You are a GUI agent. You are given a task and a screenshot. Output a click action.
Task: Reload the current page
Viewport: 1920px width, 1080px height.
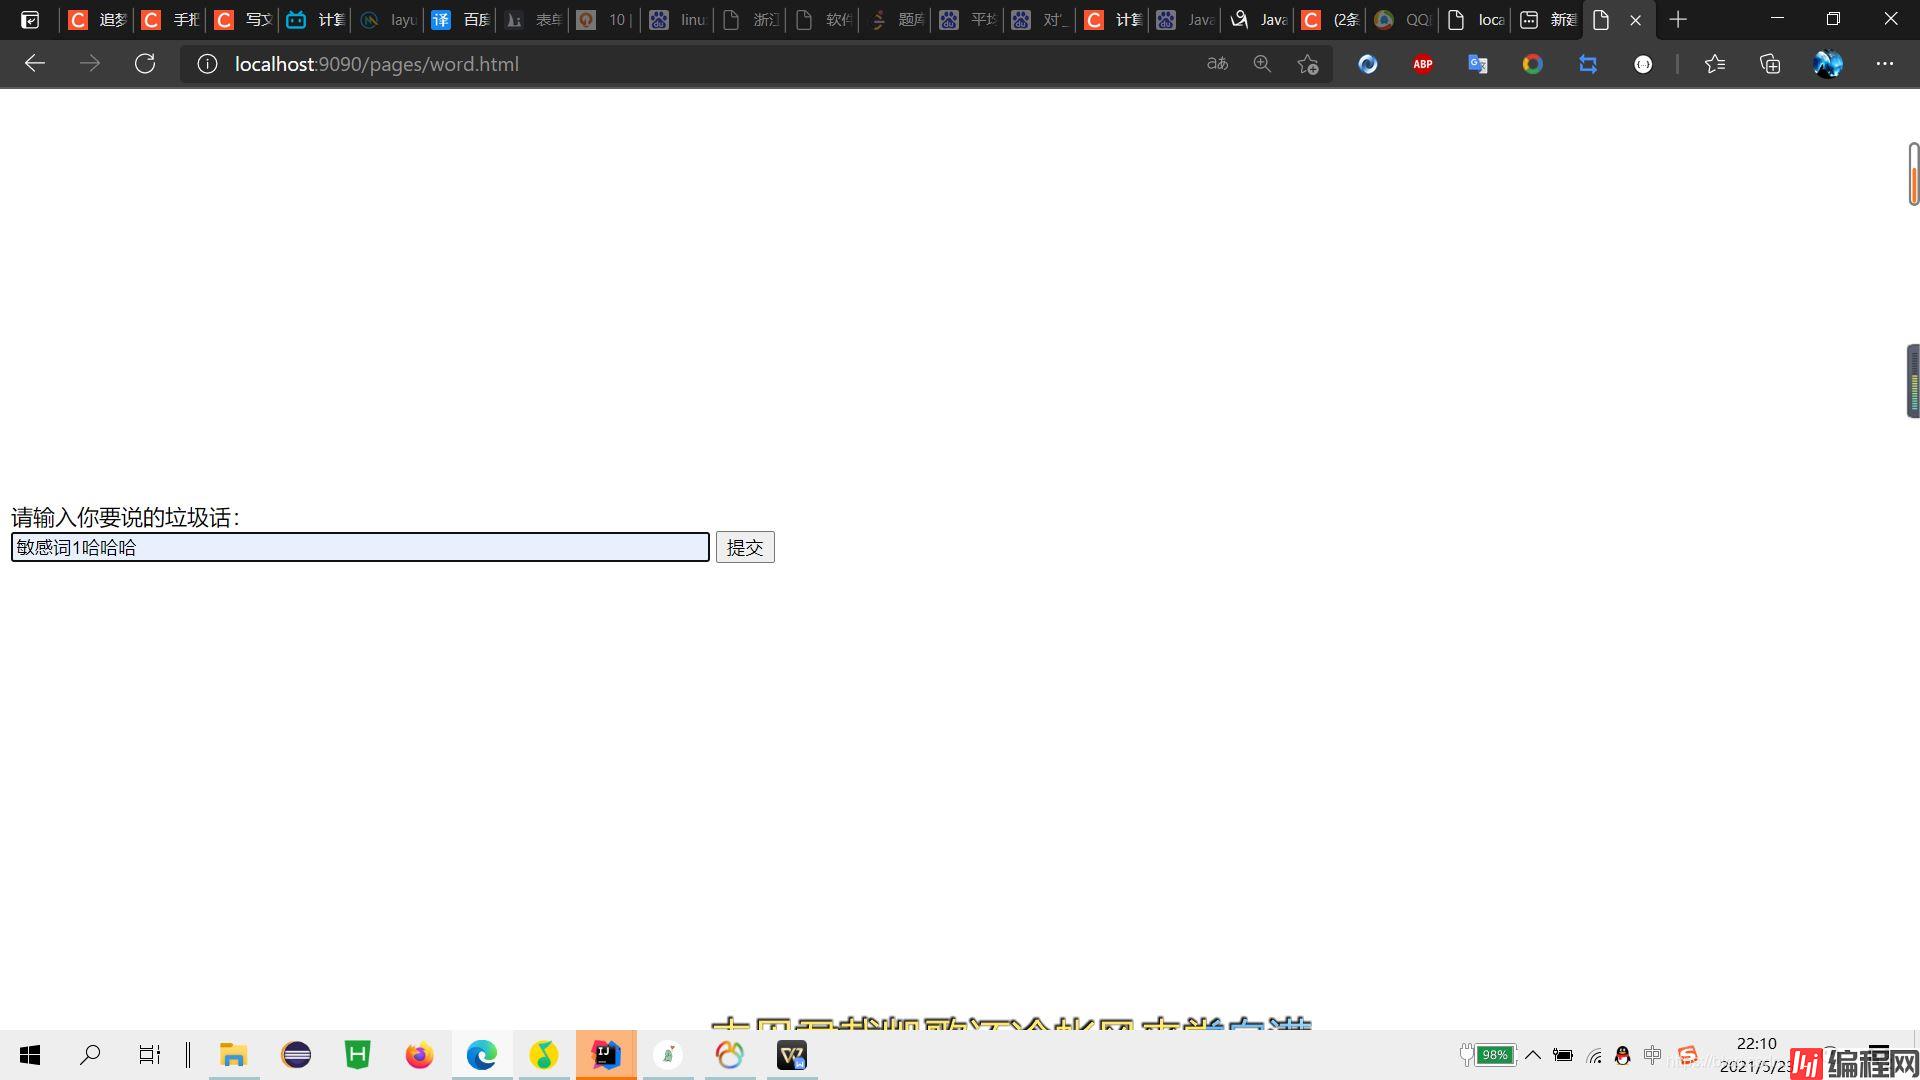point(145,64)
